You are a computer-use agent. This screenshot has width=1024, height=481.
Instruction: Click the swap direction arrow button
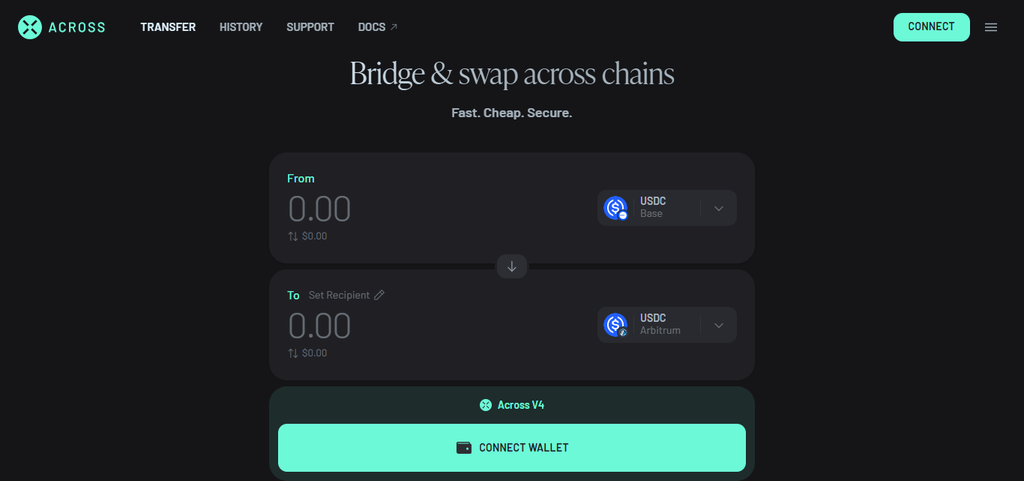(512, 266)
